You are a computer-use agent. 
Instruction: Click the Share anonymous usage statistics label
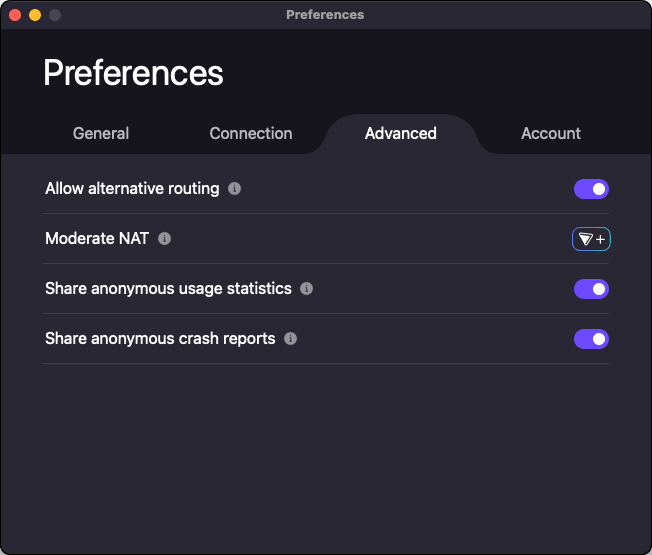[168, 289]
